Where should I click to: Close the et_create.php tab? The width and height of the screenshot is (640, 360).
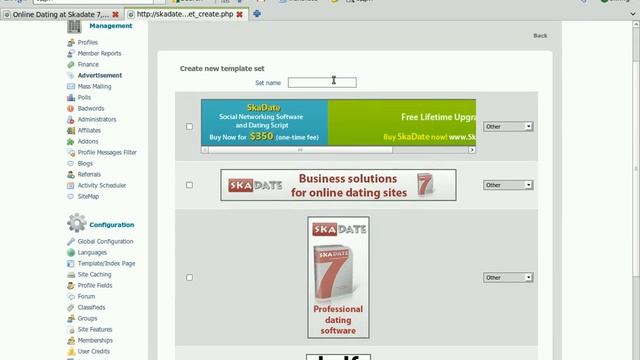240,14
